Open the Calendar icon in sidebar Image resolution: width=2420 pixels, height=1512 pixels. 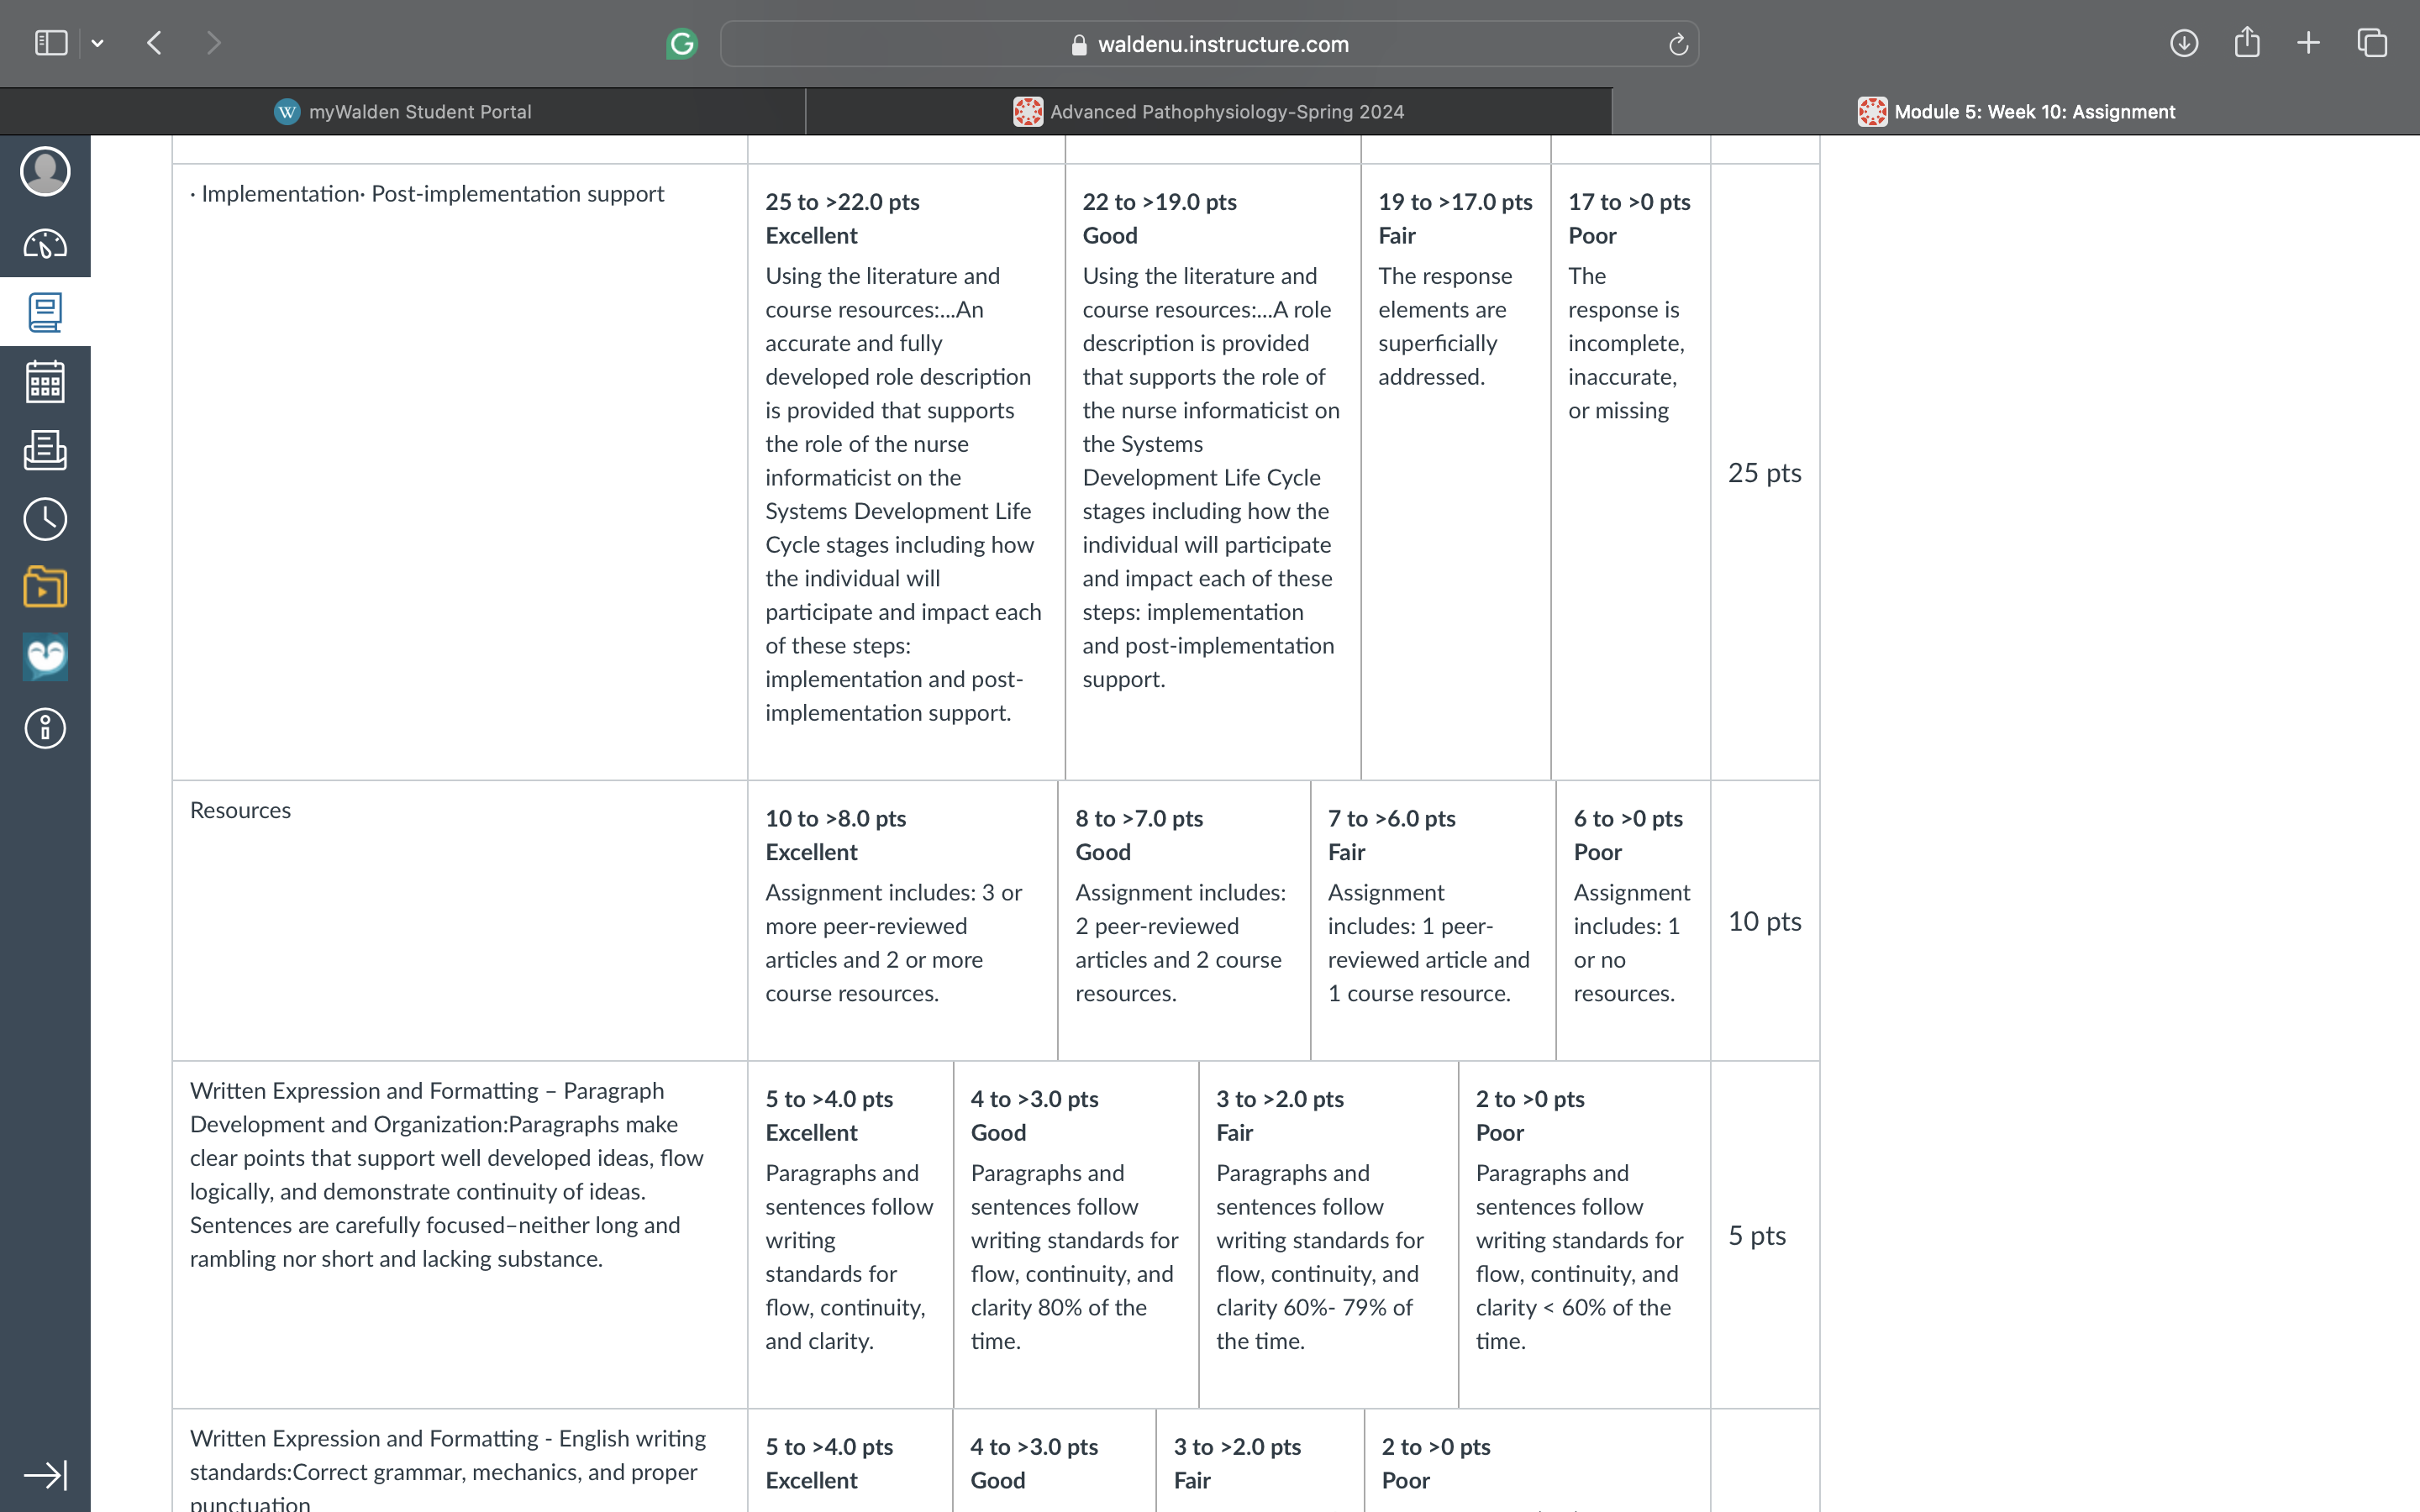pyautogui.click(x=45, y=382)
